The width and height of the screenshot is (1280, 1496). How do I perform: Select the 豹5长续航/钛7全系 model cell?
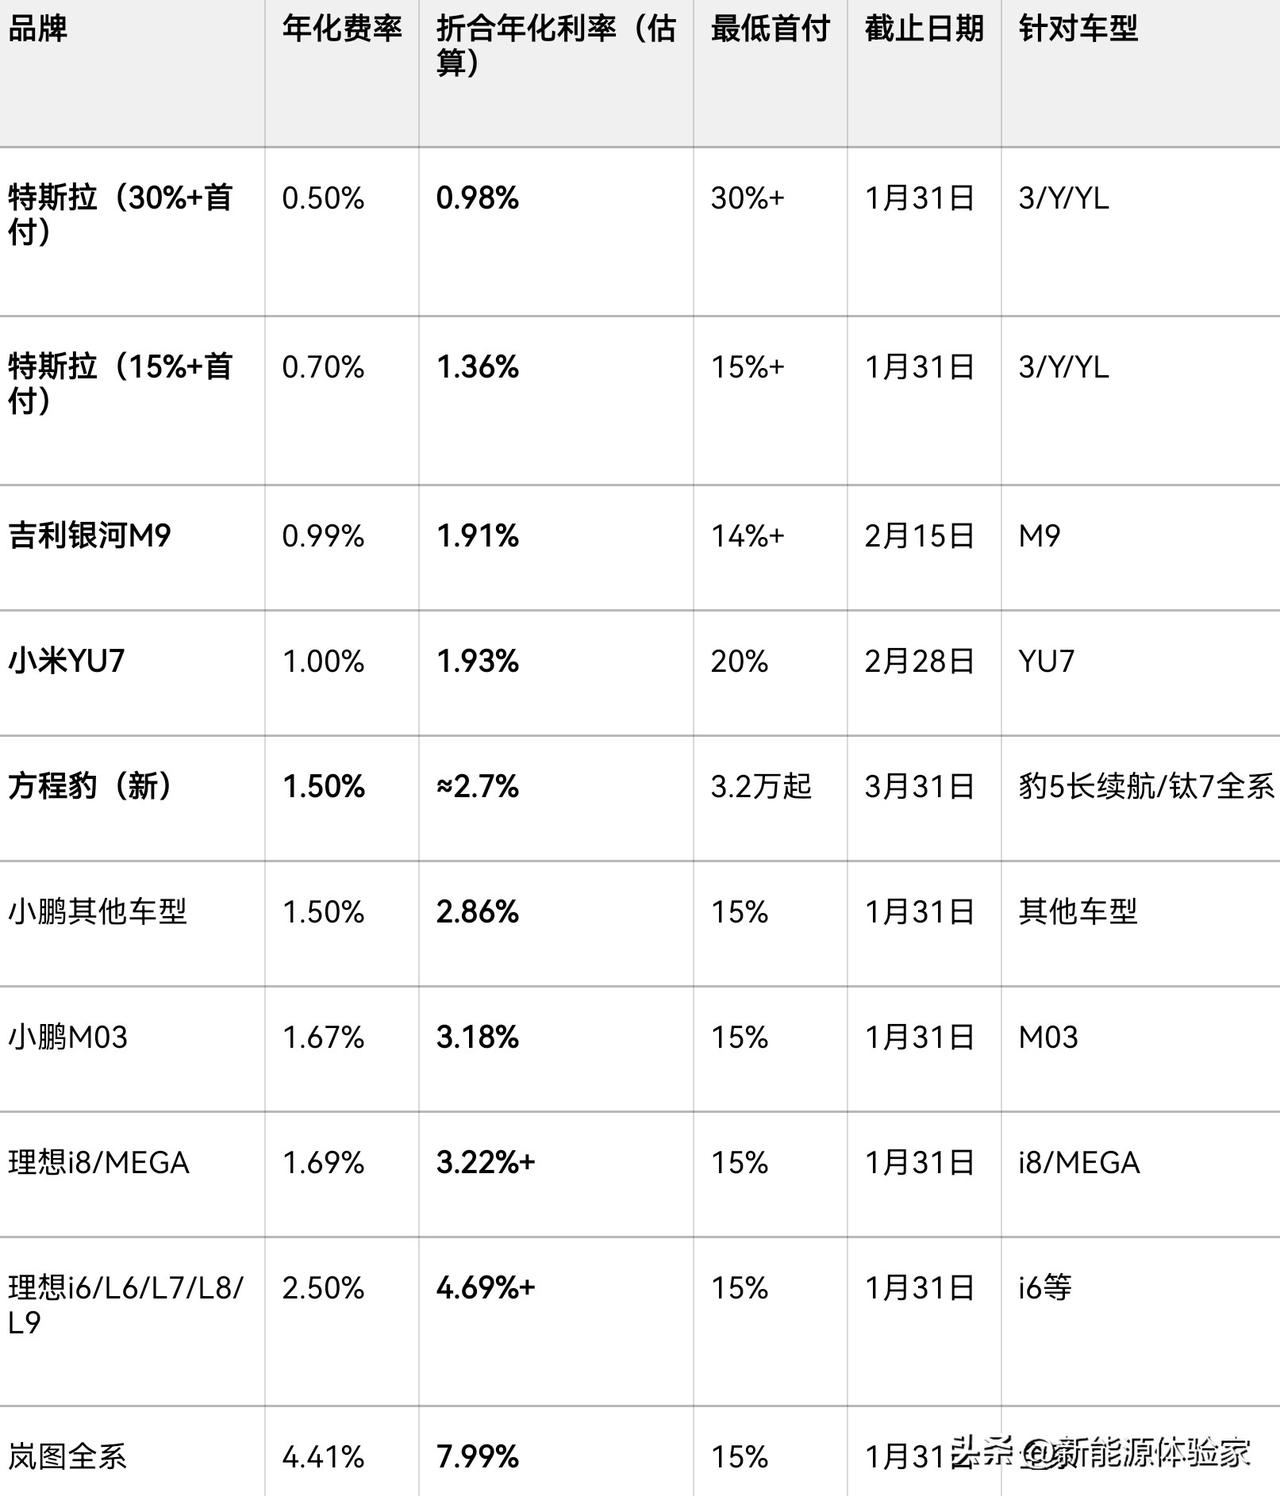tap(1147, 786)
